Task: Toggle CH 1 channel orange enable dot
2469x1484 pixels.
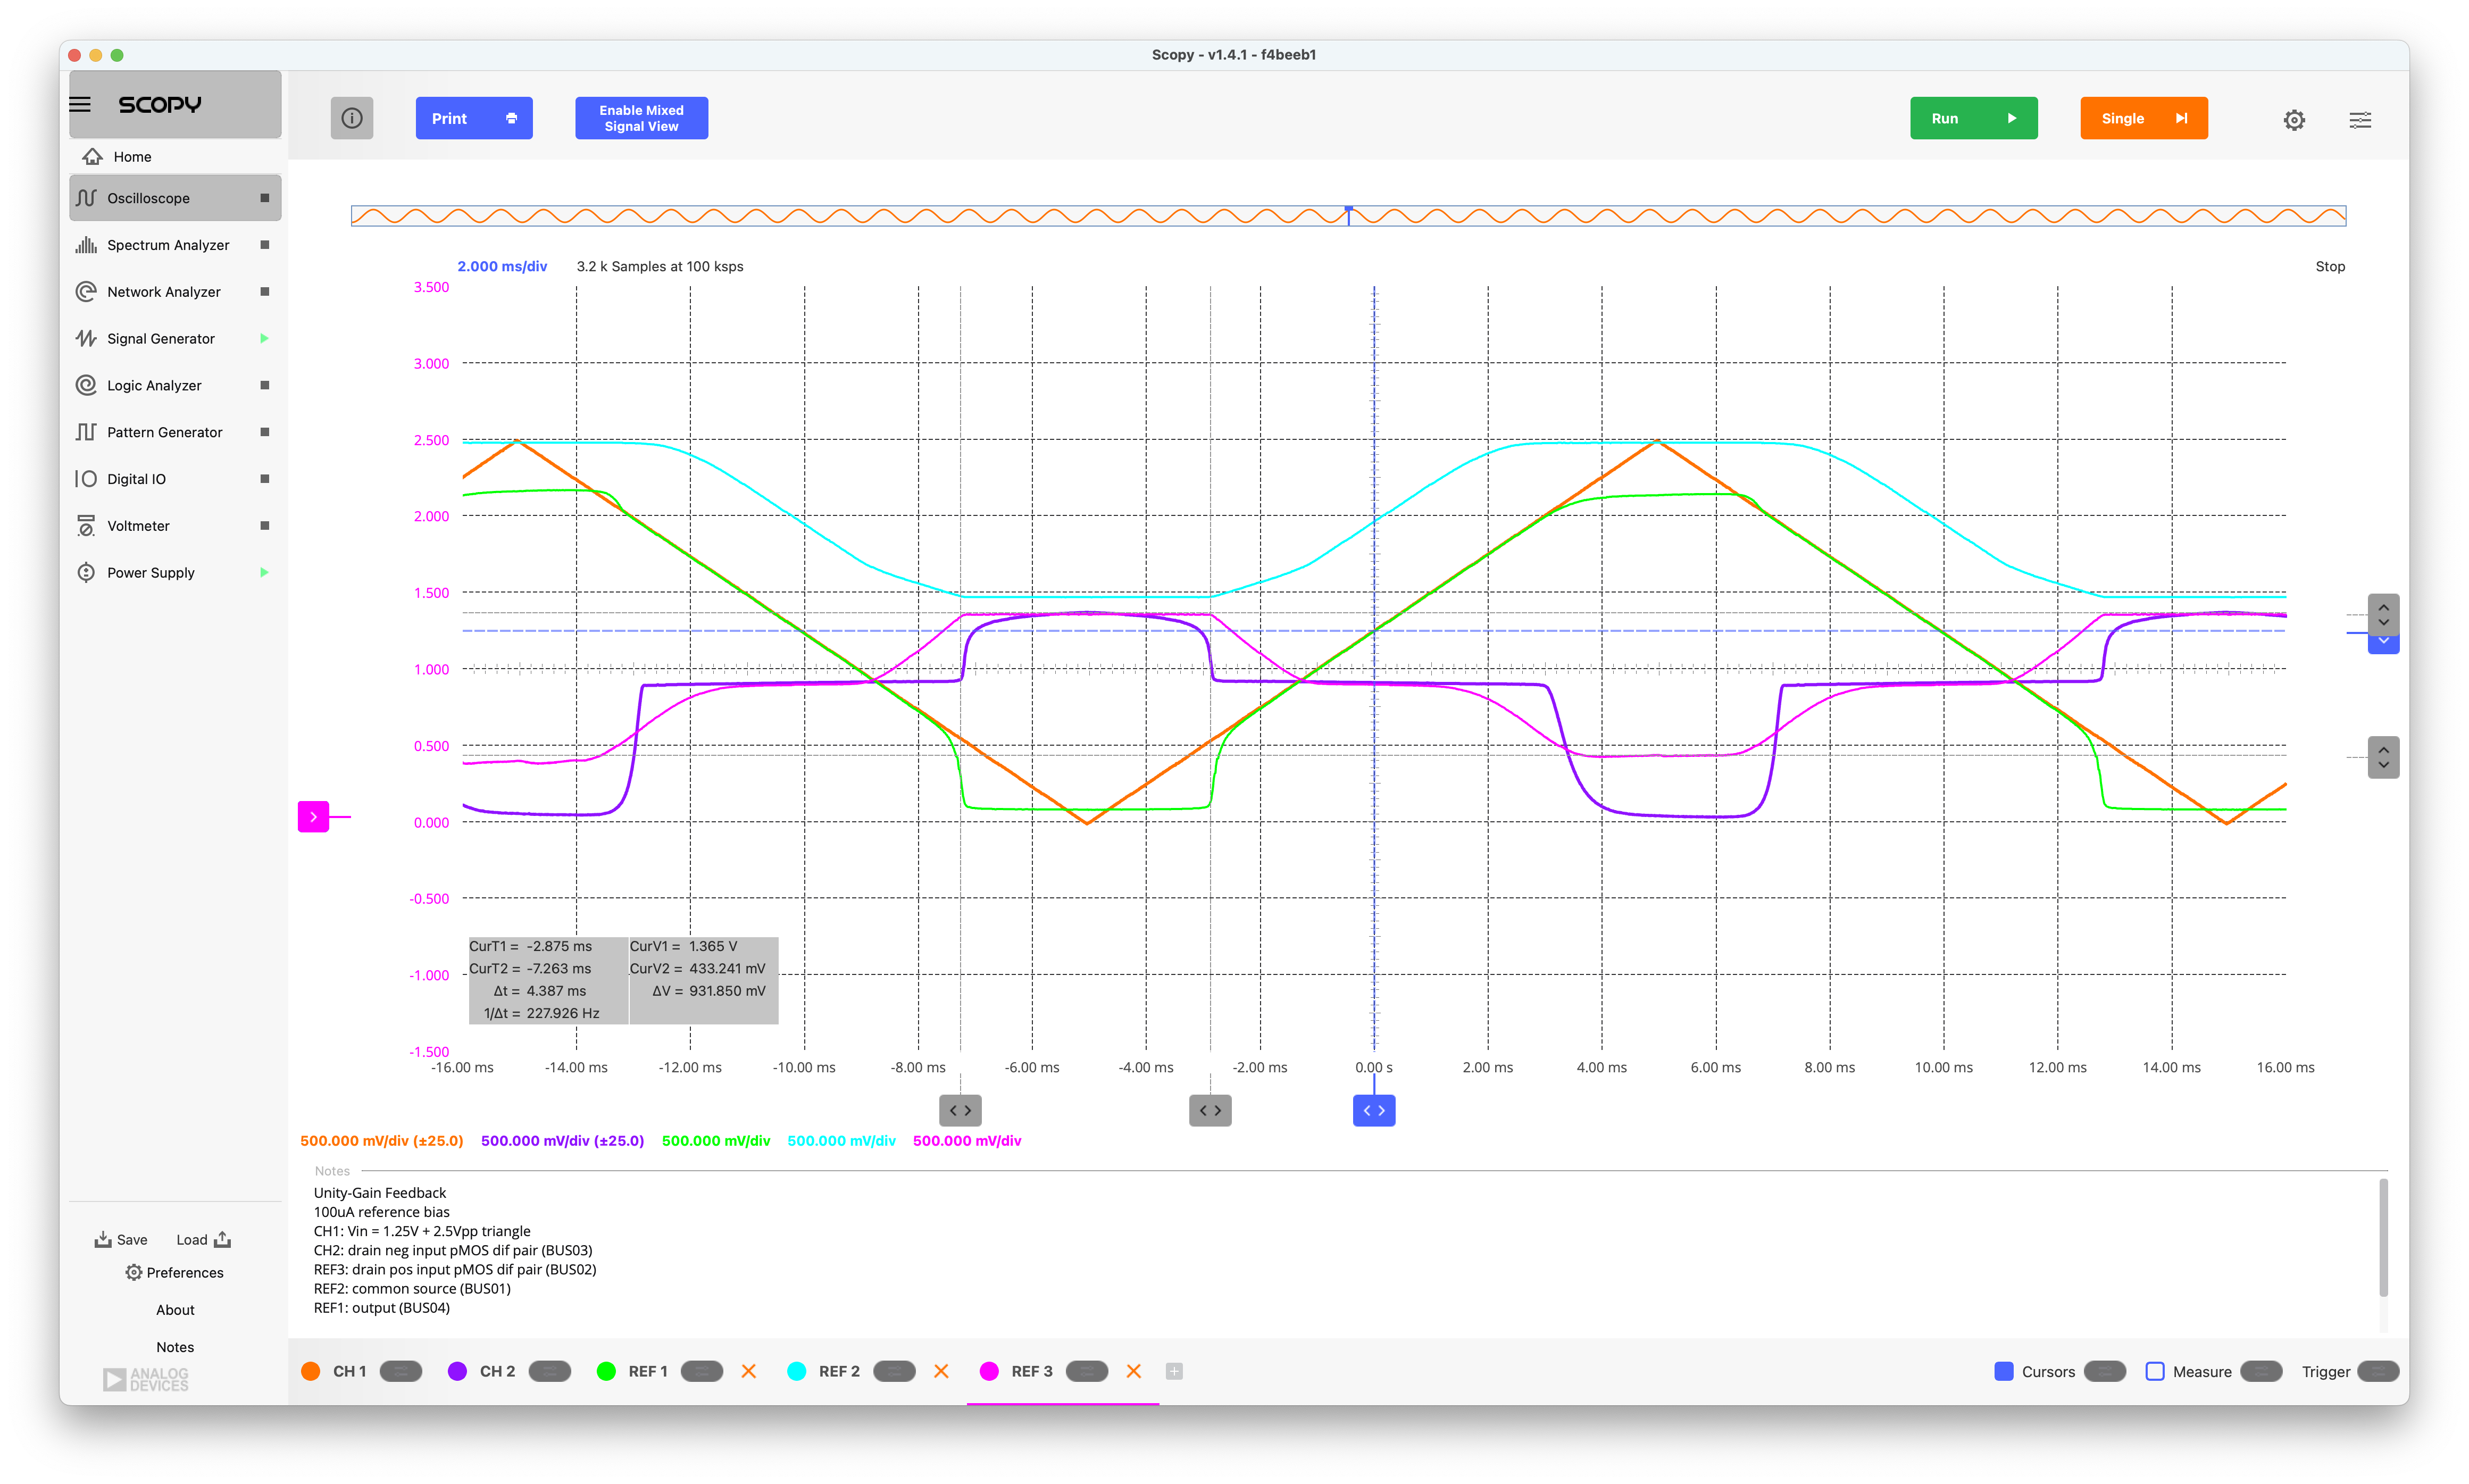Action: click(x=311, y=1372)
